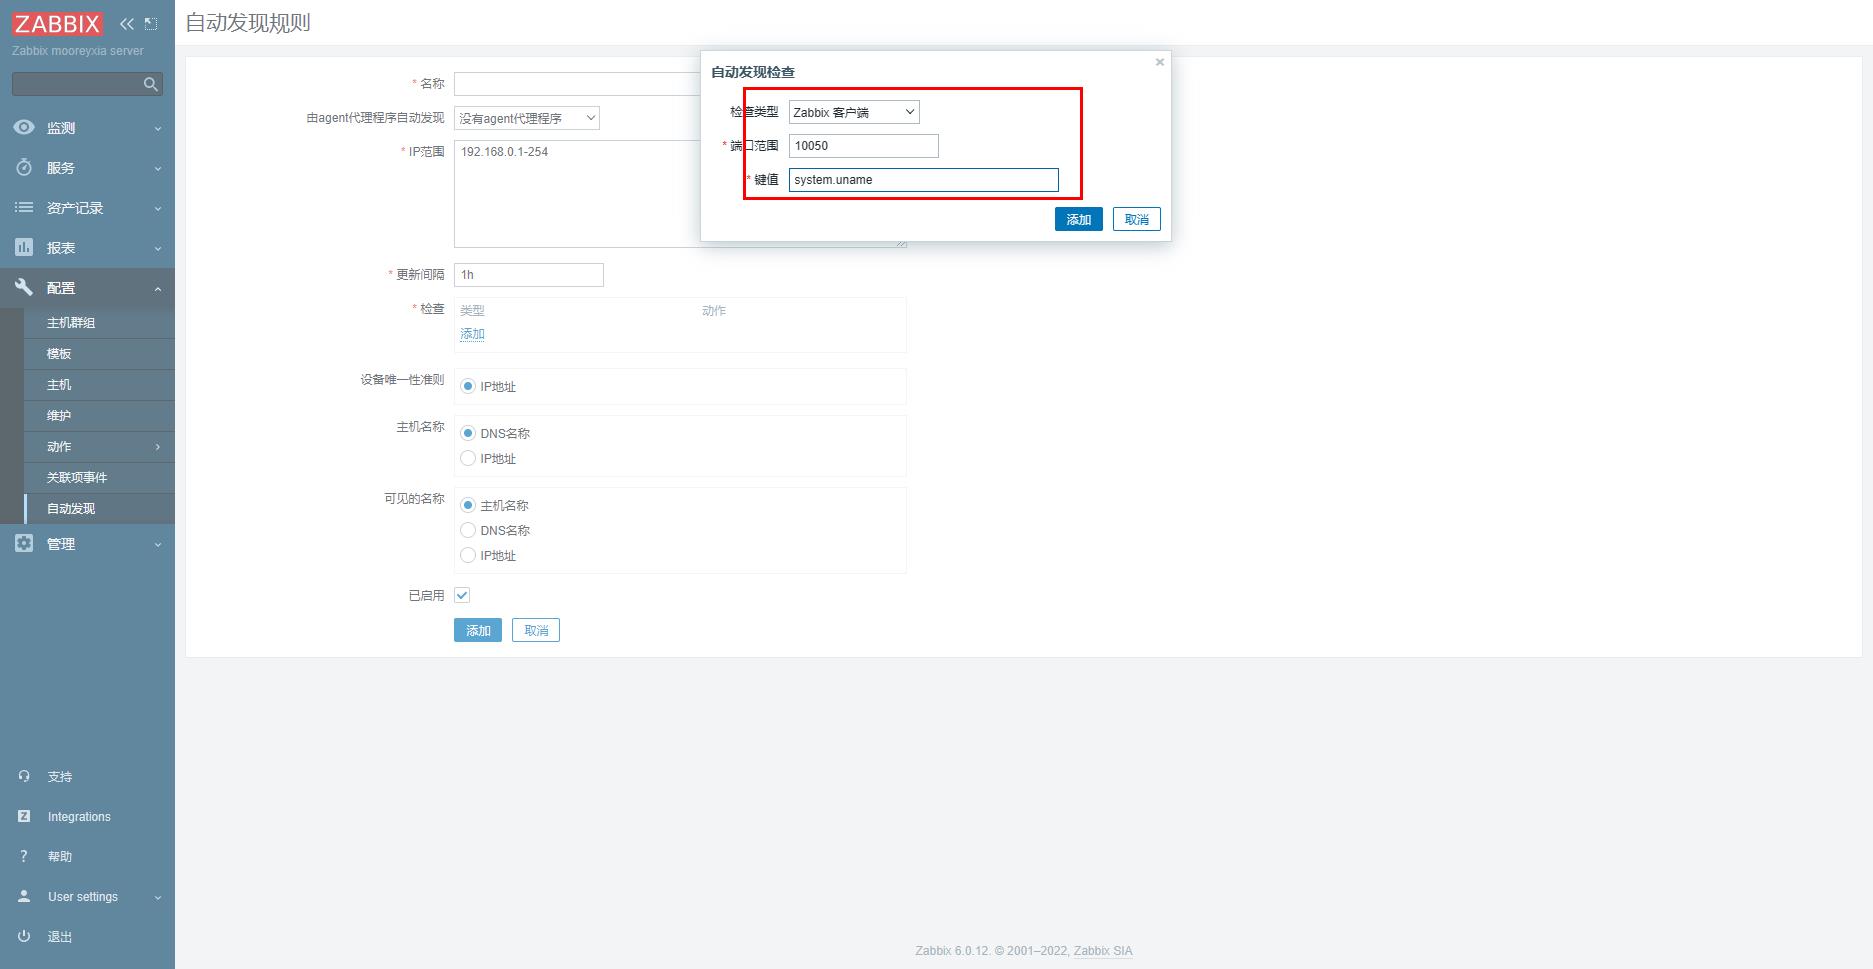This screenshot has width=1873, height=969.
Task: Expand the 资产记录 menu chevron
Action: point(158,209)
